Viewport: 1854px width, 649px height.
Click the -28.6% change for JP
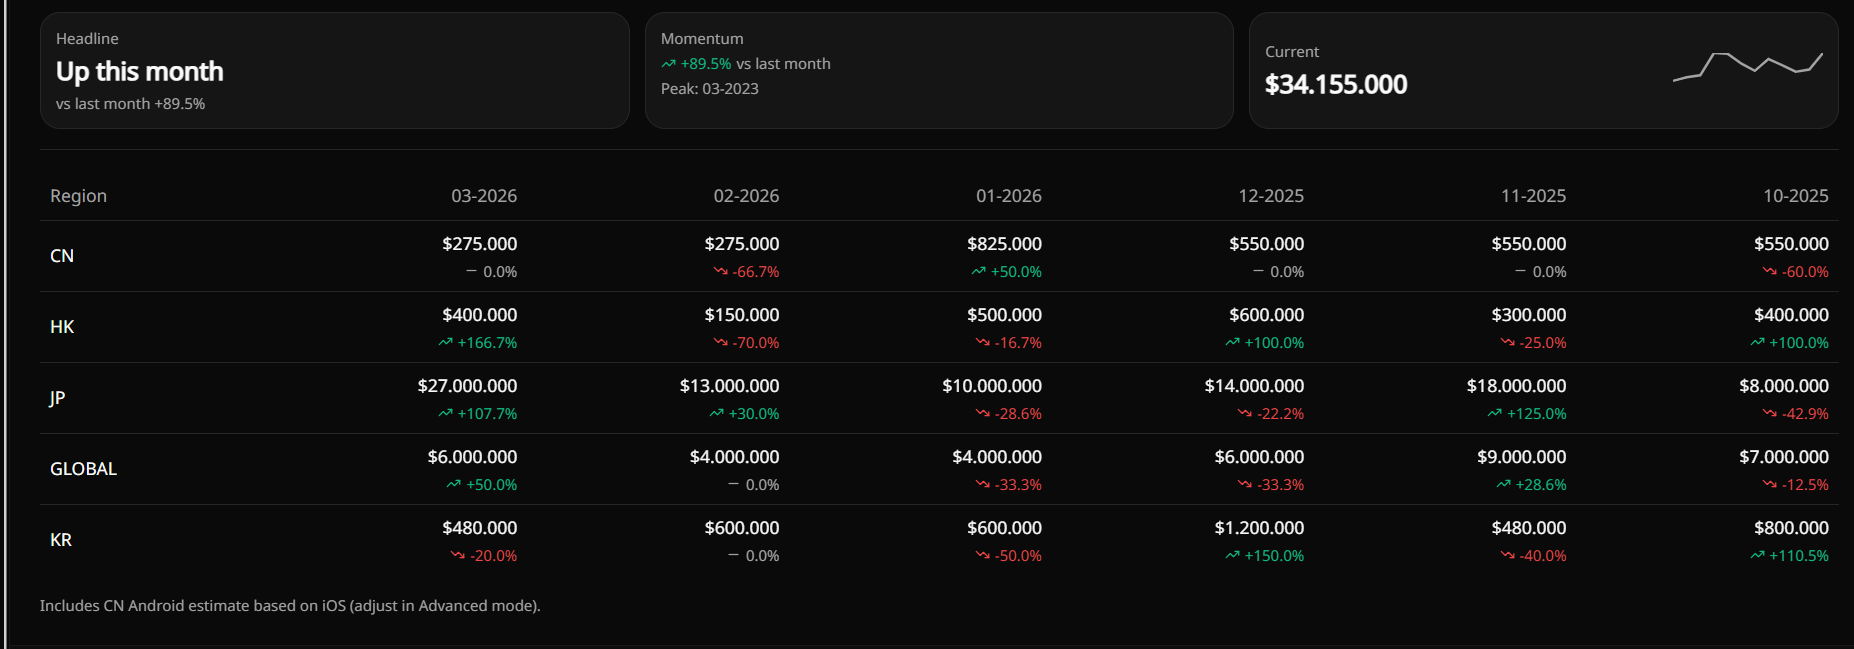click(x=1018, y=414)
